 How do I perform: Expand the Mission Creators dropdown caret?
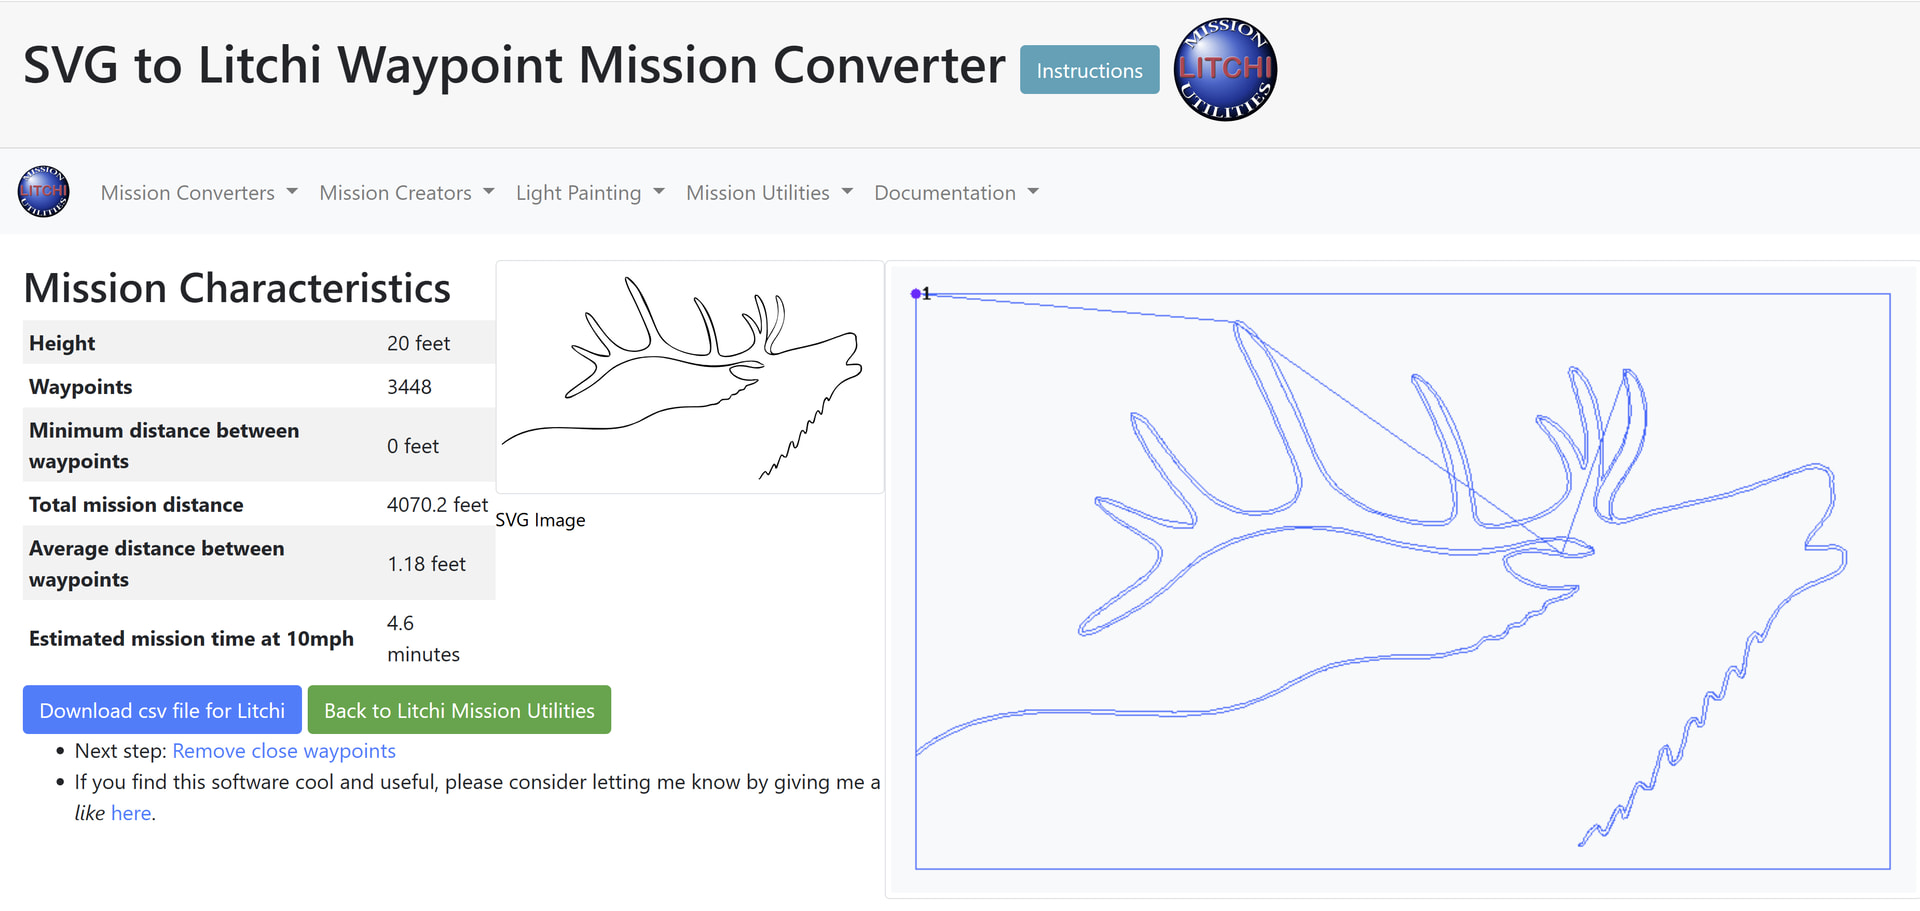(x=489, y=191)
